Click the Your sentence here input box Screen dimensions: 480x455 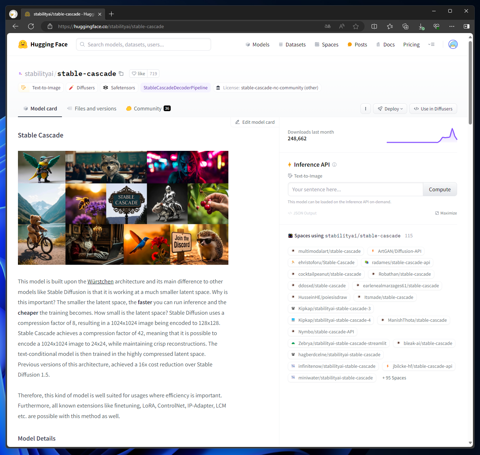[x=355, y=189]
